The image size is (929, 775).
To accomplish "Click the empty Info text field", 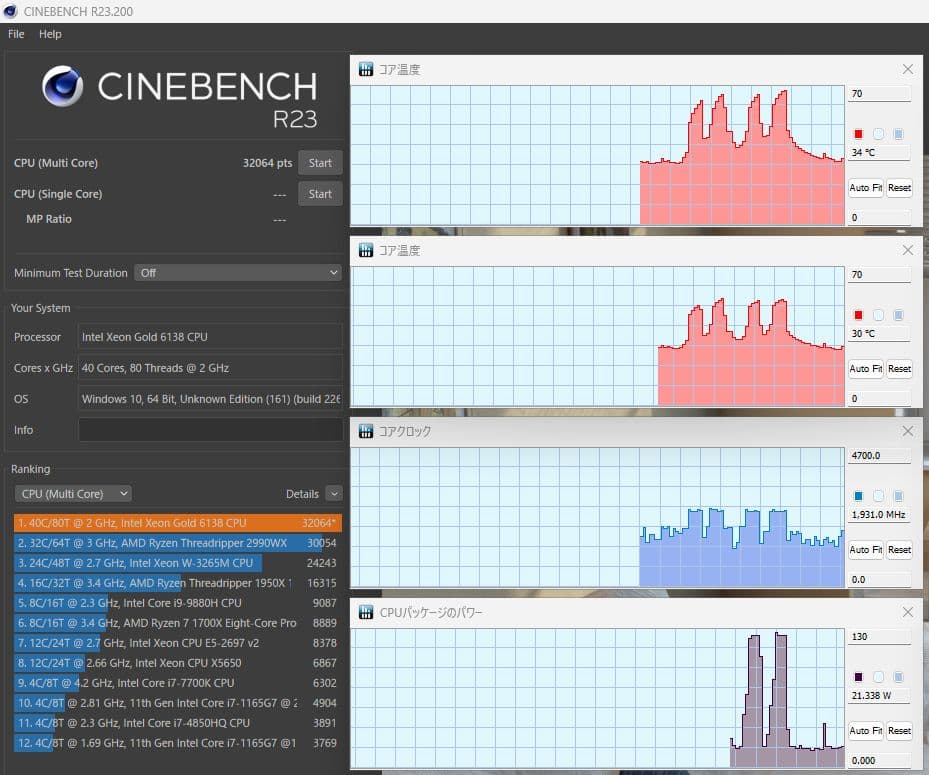I will pos(210,430).
